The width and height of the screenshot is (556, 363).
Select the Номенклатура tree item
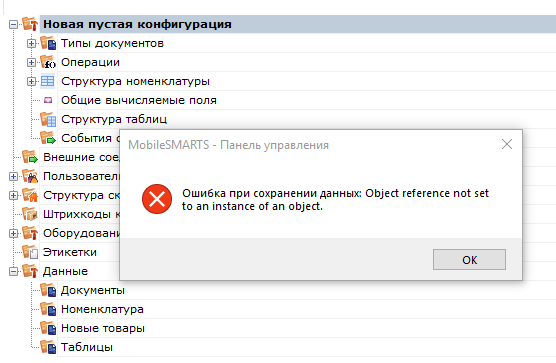(x=102, y=309)
